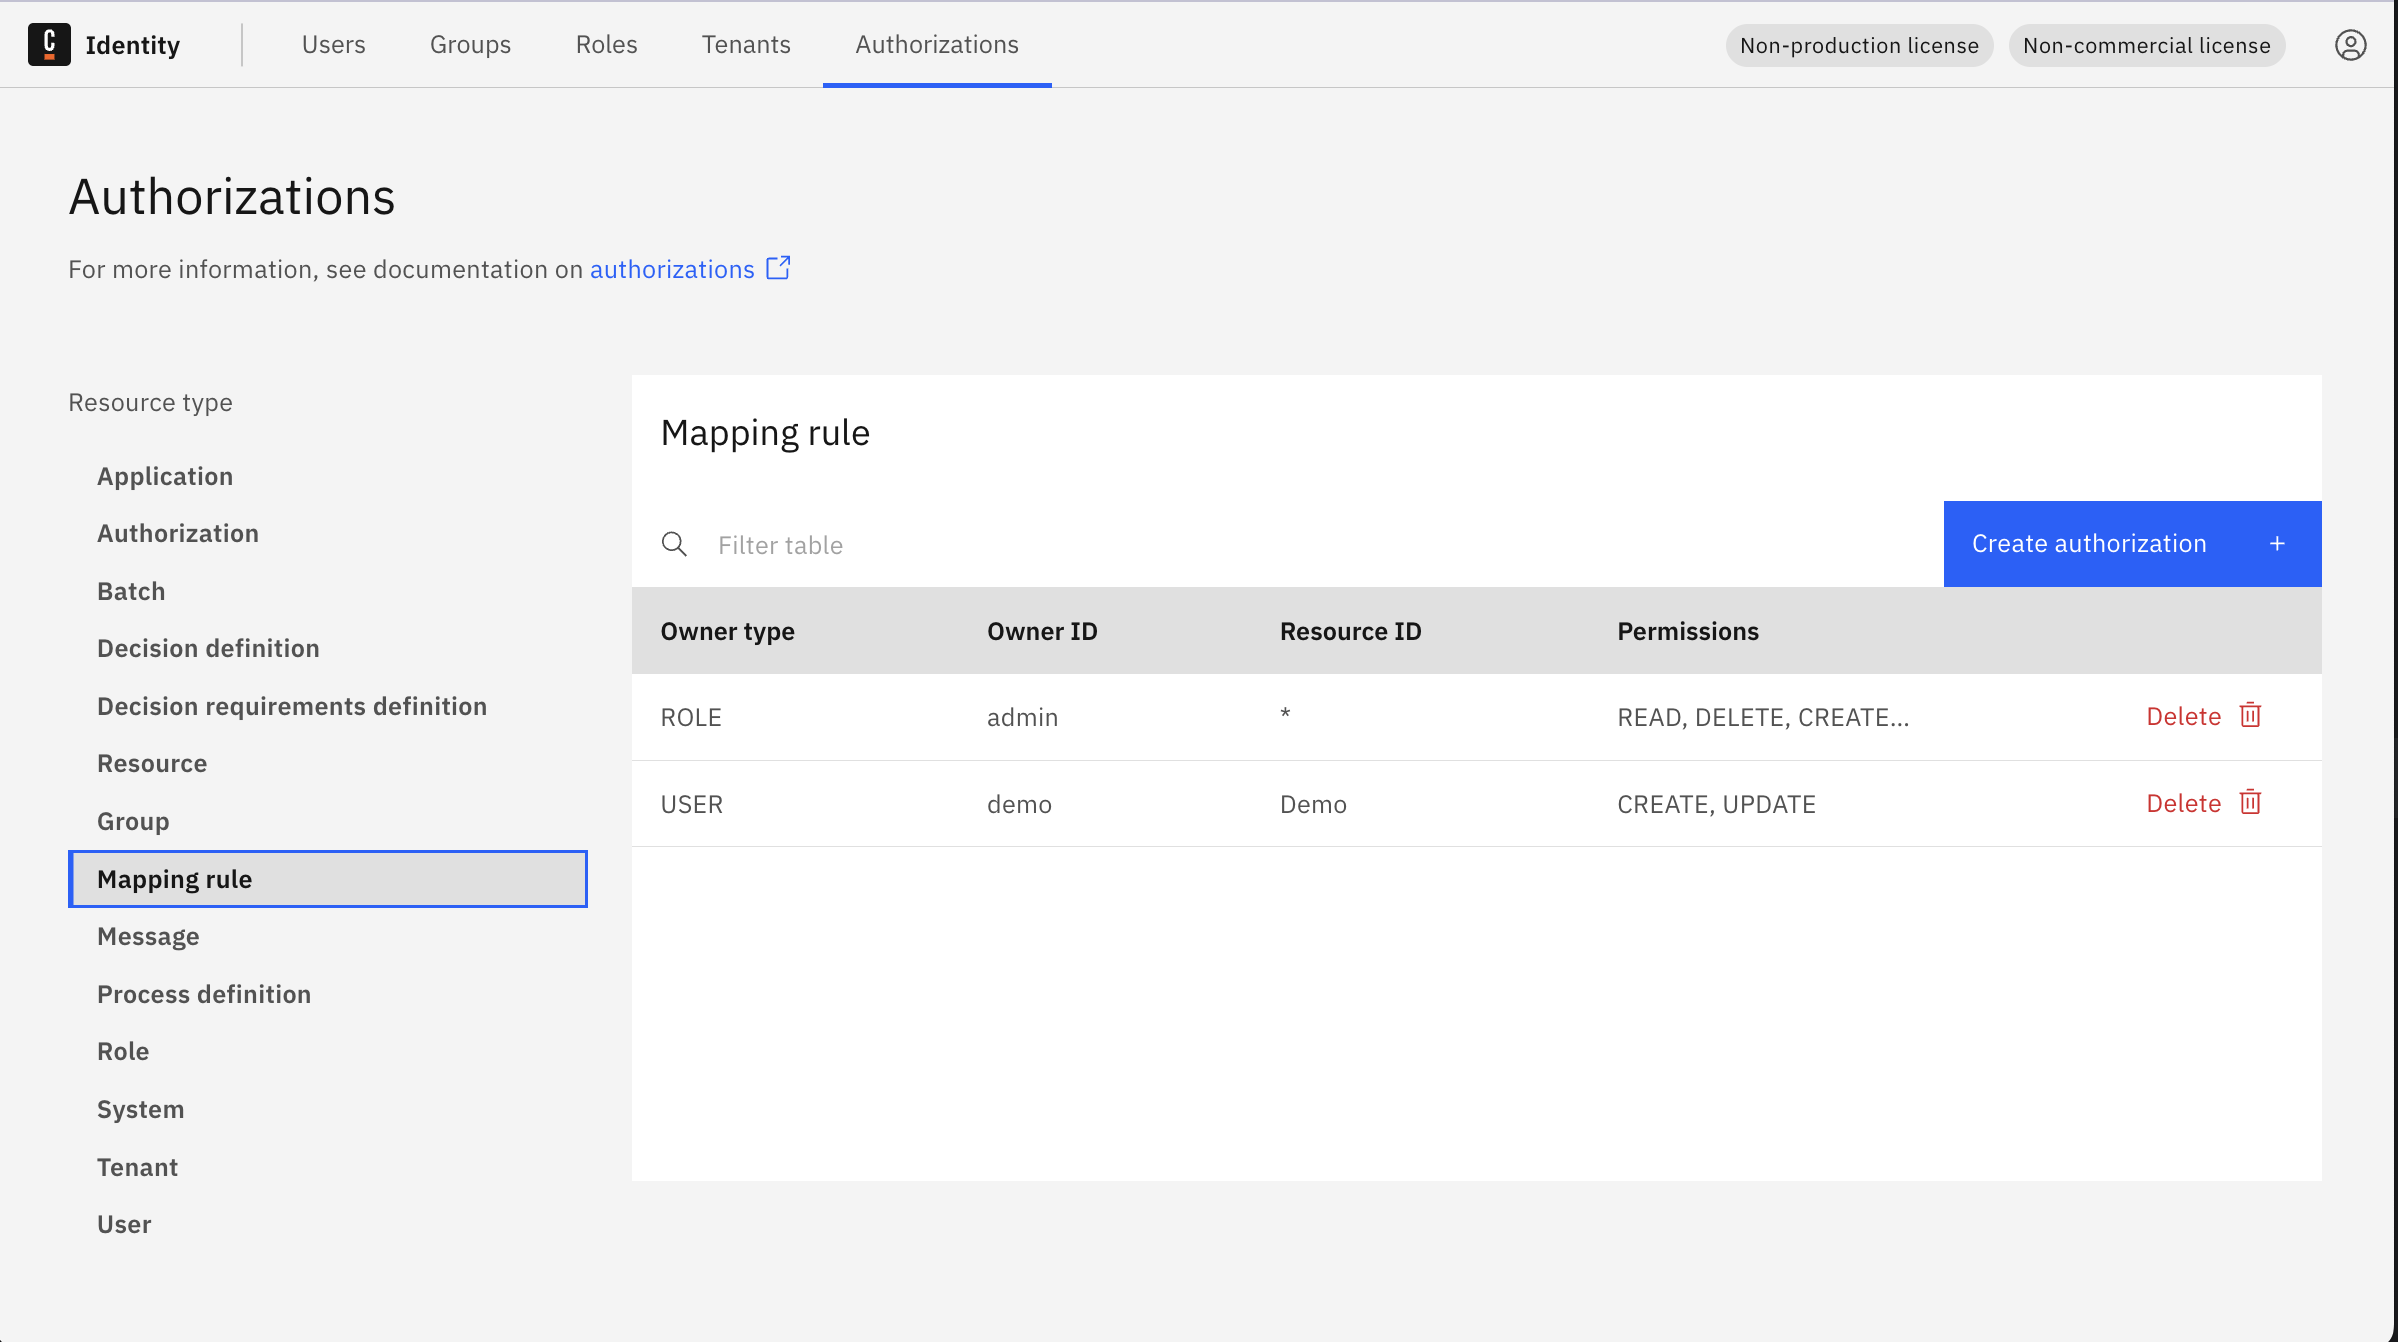Image resolution: width=2398 pixels, height=1342 pixels.
Task: Select the Decision requirements definition resource type
Action: (291, 705)
